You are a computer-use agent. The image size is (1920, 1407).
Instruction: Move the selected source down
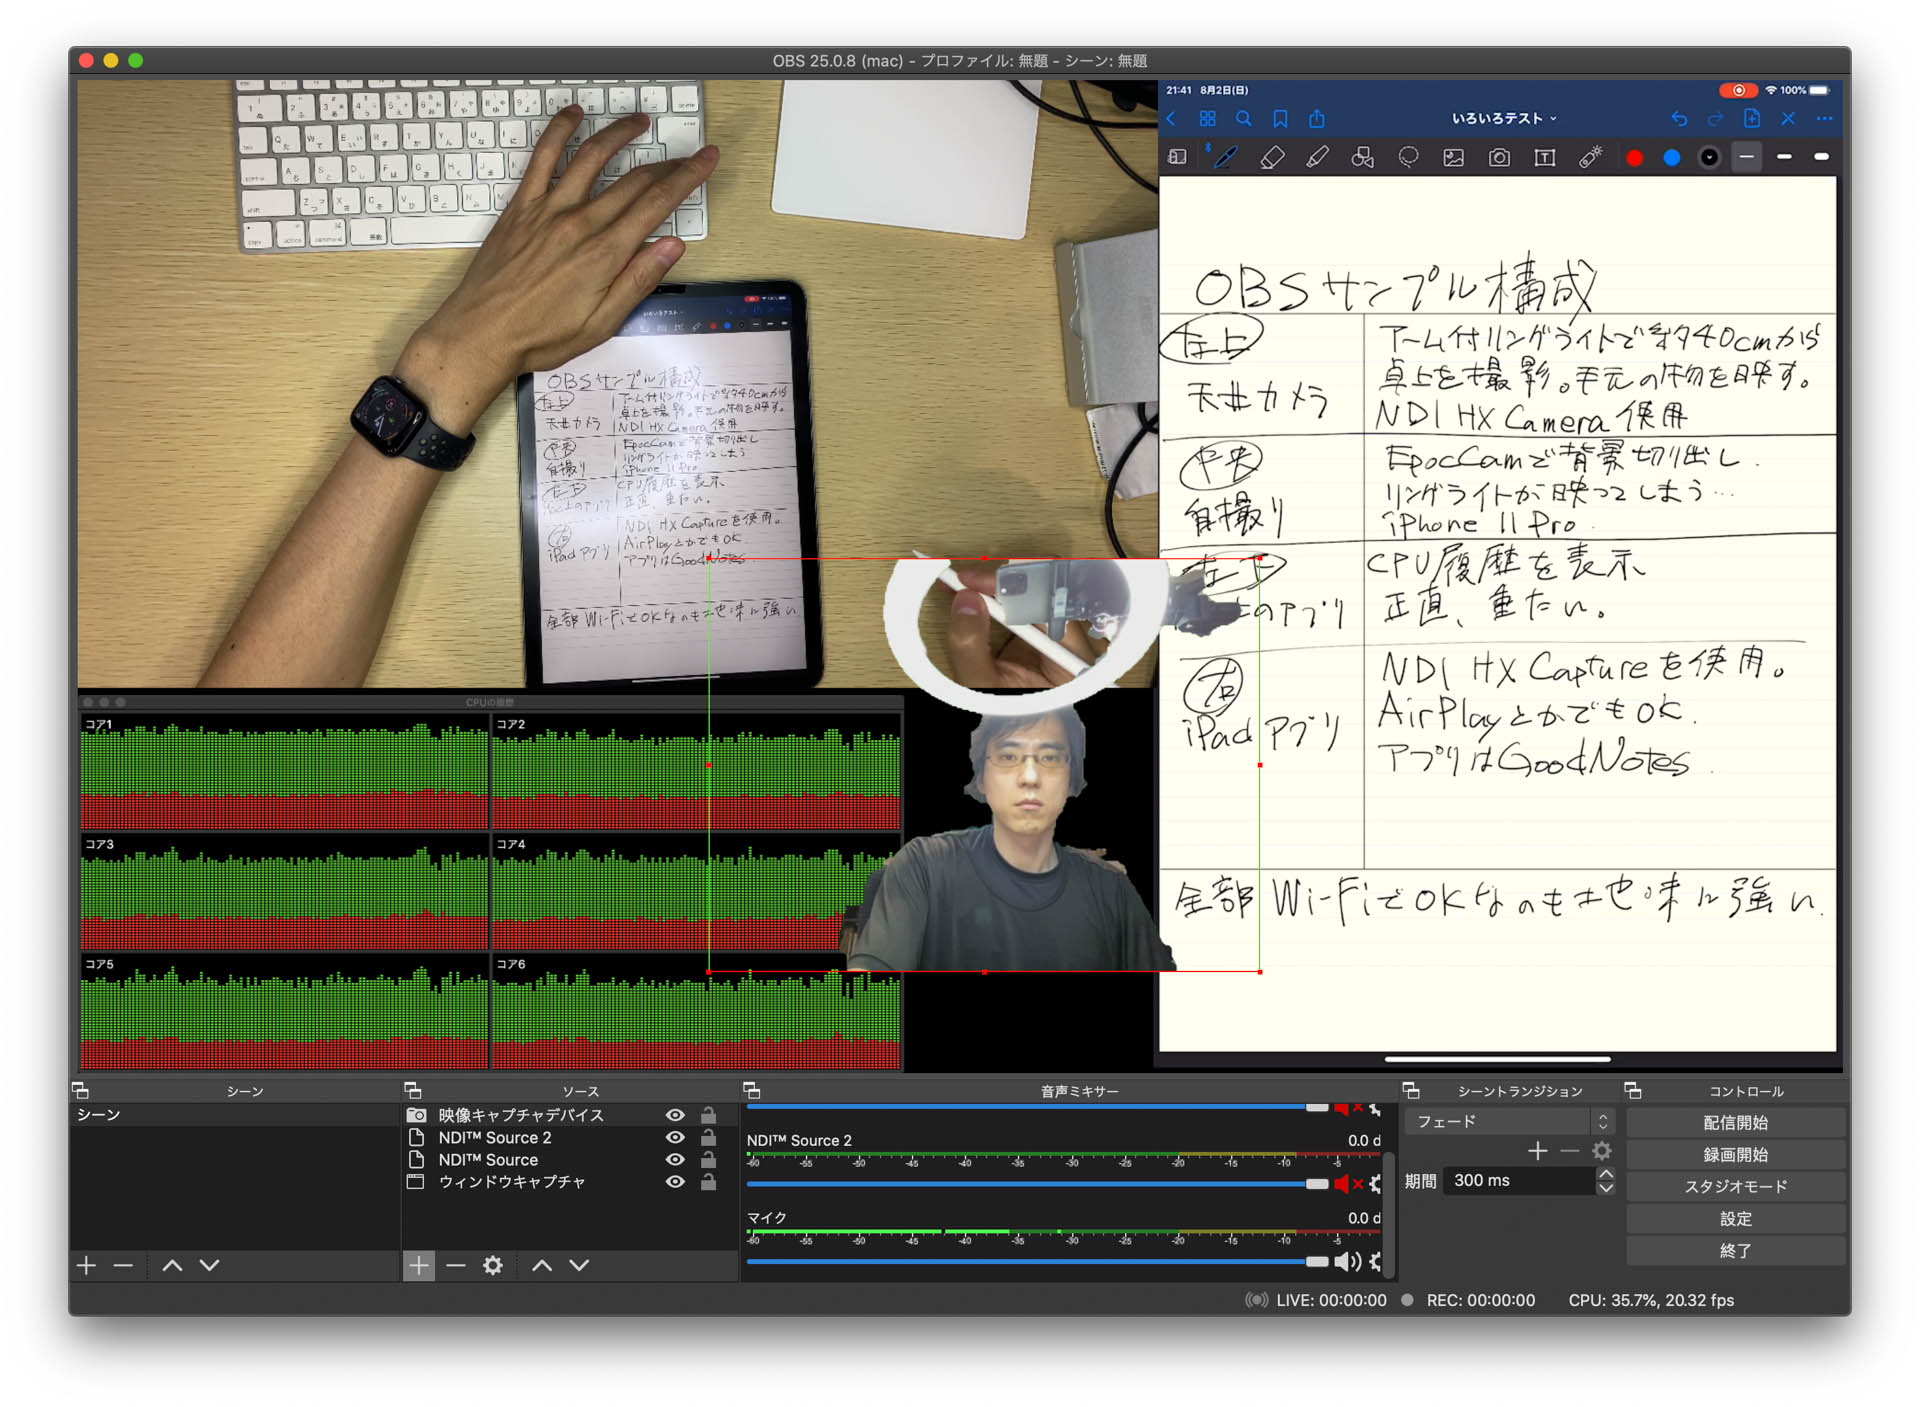579,1265
